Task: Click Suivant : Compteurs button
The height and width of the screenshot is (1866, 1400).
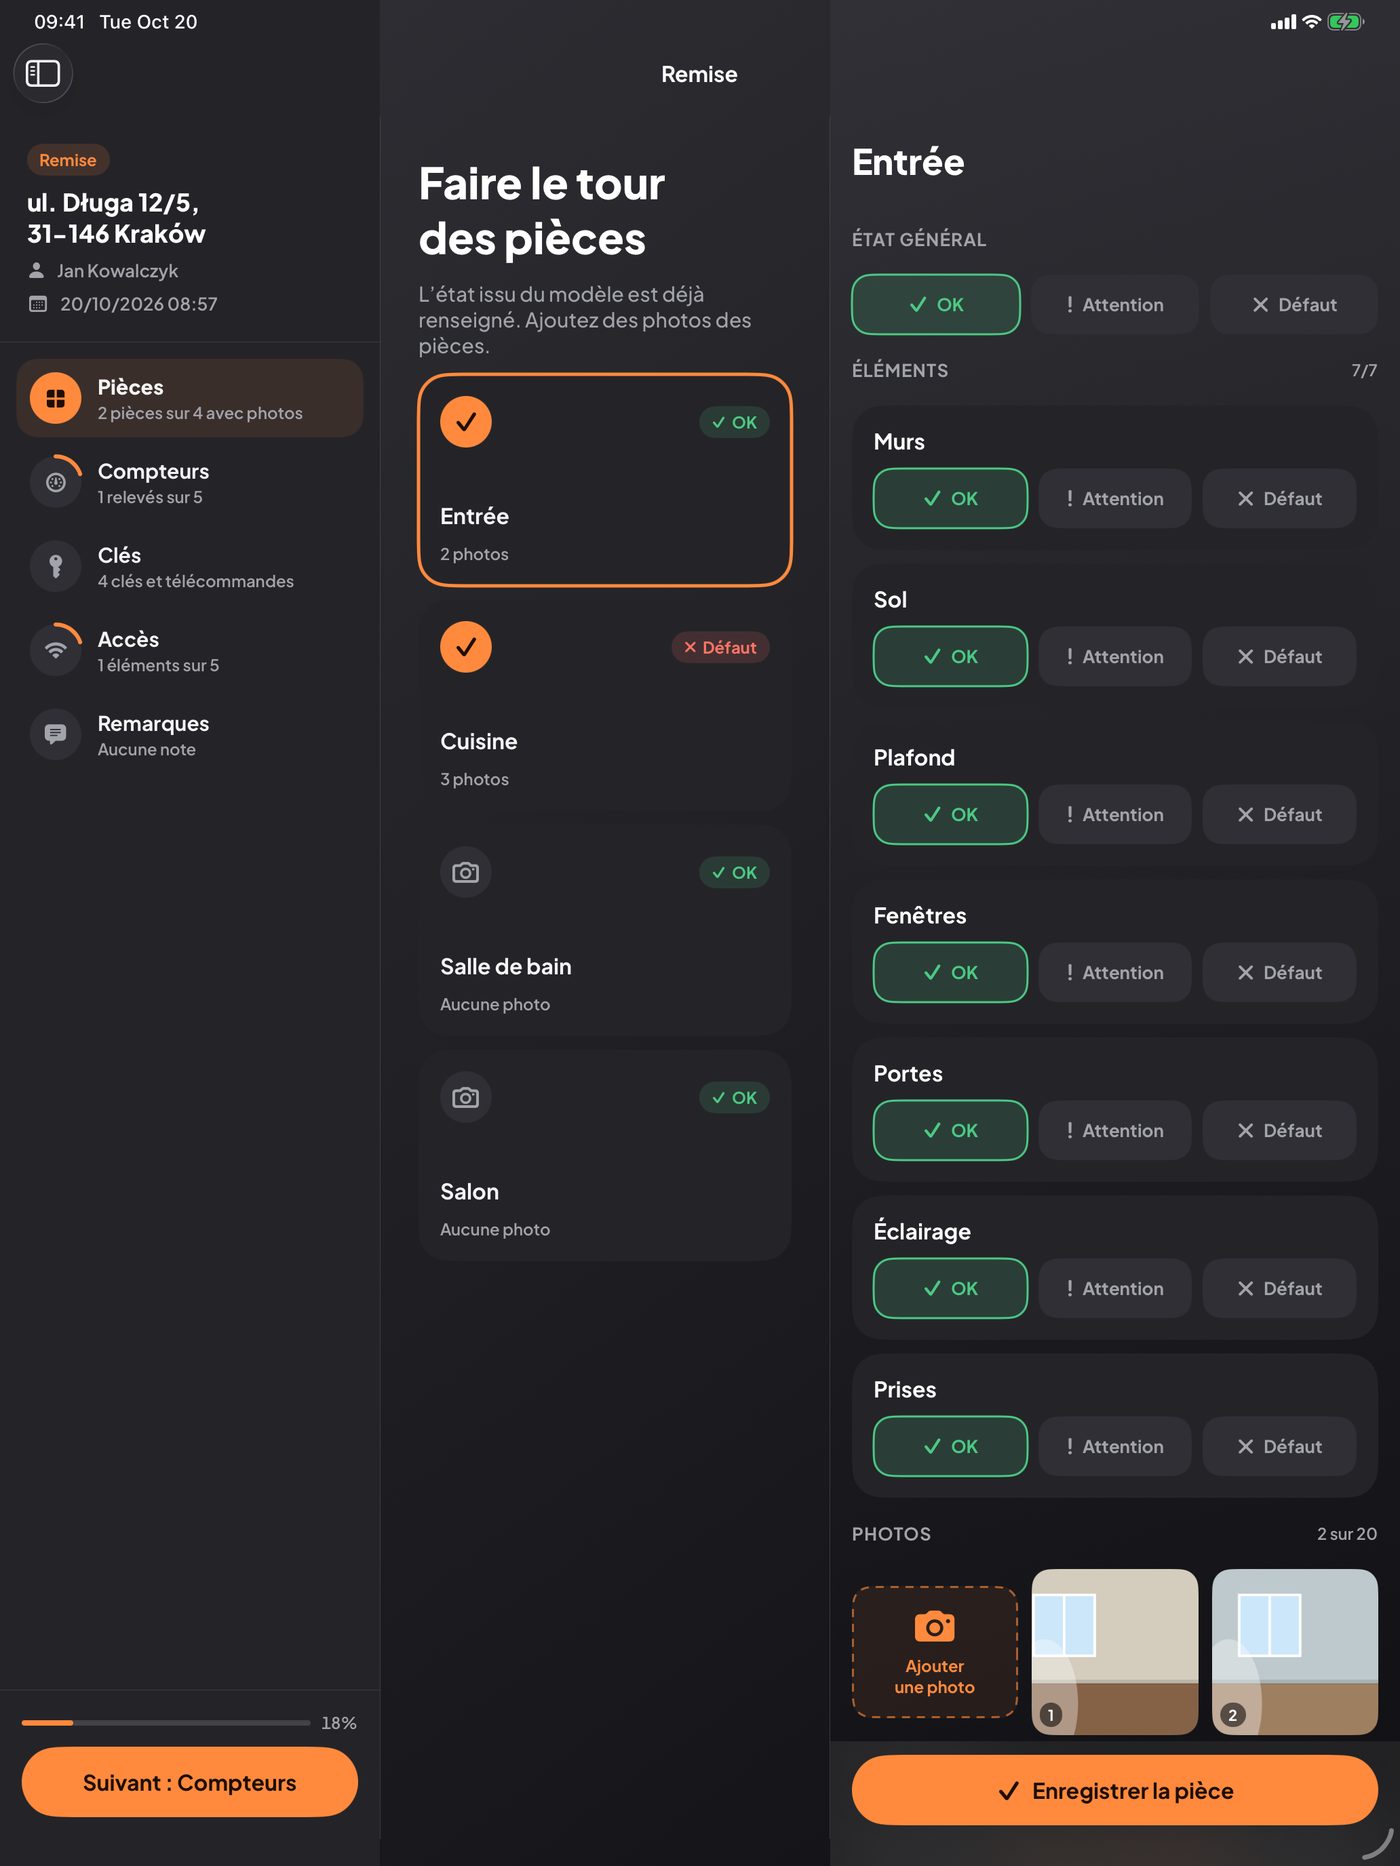Action: (190, 1782)
